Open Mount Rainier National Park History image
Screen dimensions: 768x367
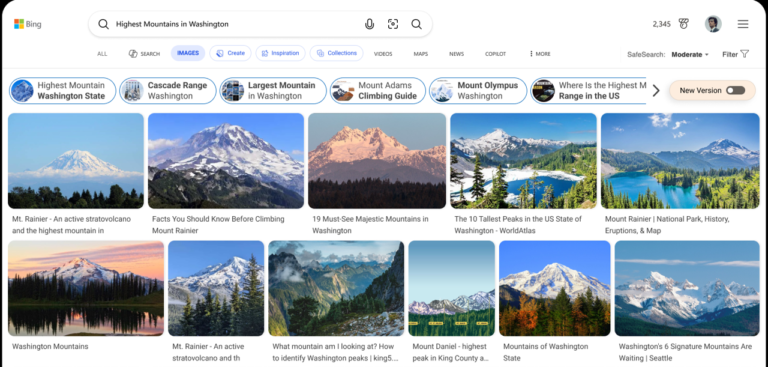[680, 161]
